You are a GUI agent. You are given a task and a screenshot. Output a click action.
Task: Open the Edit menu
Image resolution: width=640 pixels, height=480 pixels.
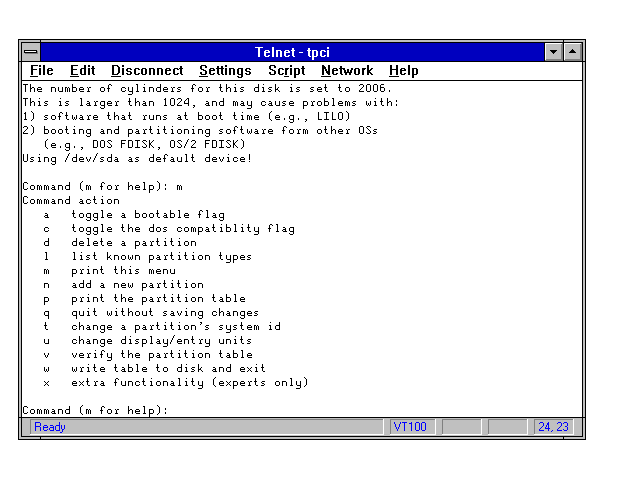(82, 71)
